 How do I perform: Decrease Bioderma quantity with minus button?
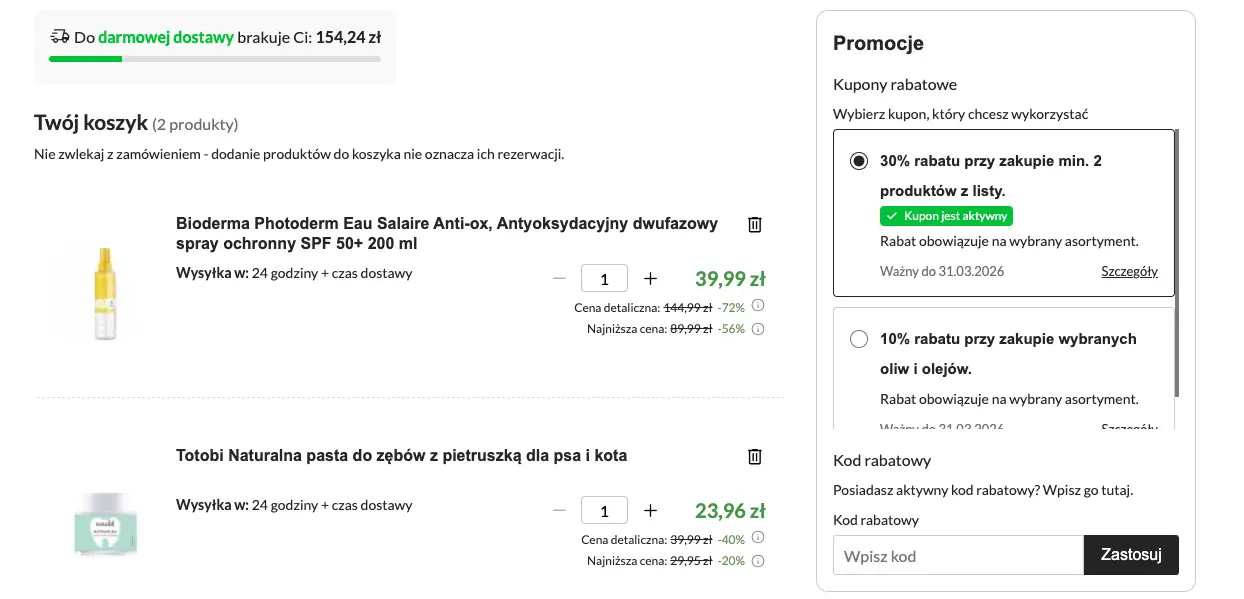[559, 278]
